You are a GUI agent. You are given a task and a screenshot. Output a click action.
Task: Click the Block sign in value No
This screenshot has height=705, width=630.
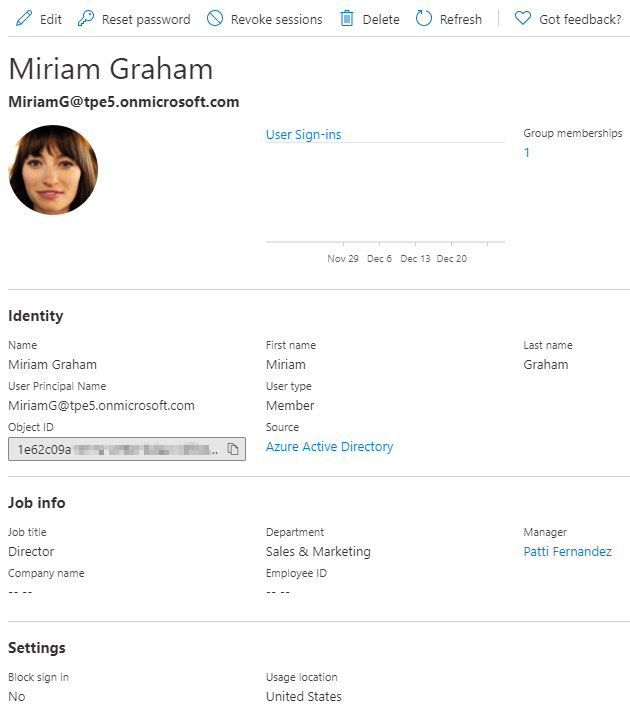(17, 696)
